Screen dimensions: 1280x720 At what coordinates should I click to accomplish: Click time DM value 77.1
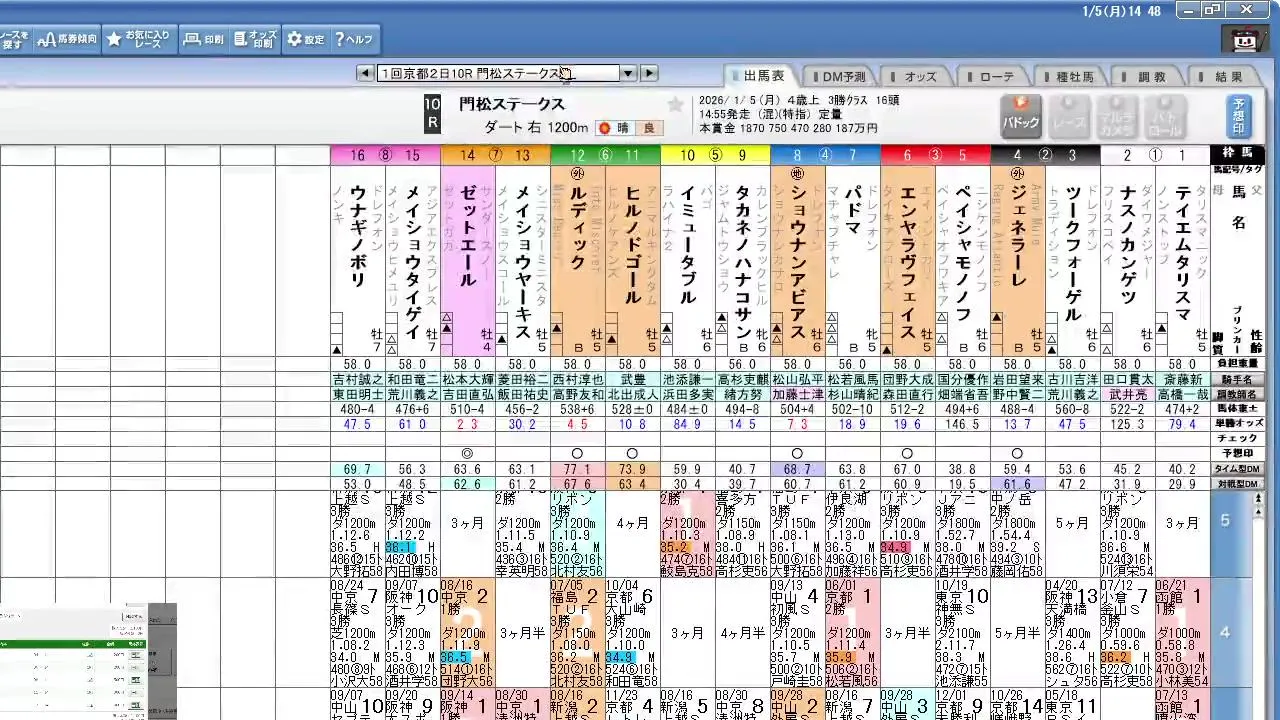[x=578, y=469]
